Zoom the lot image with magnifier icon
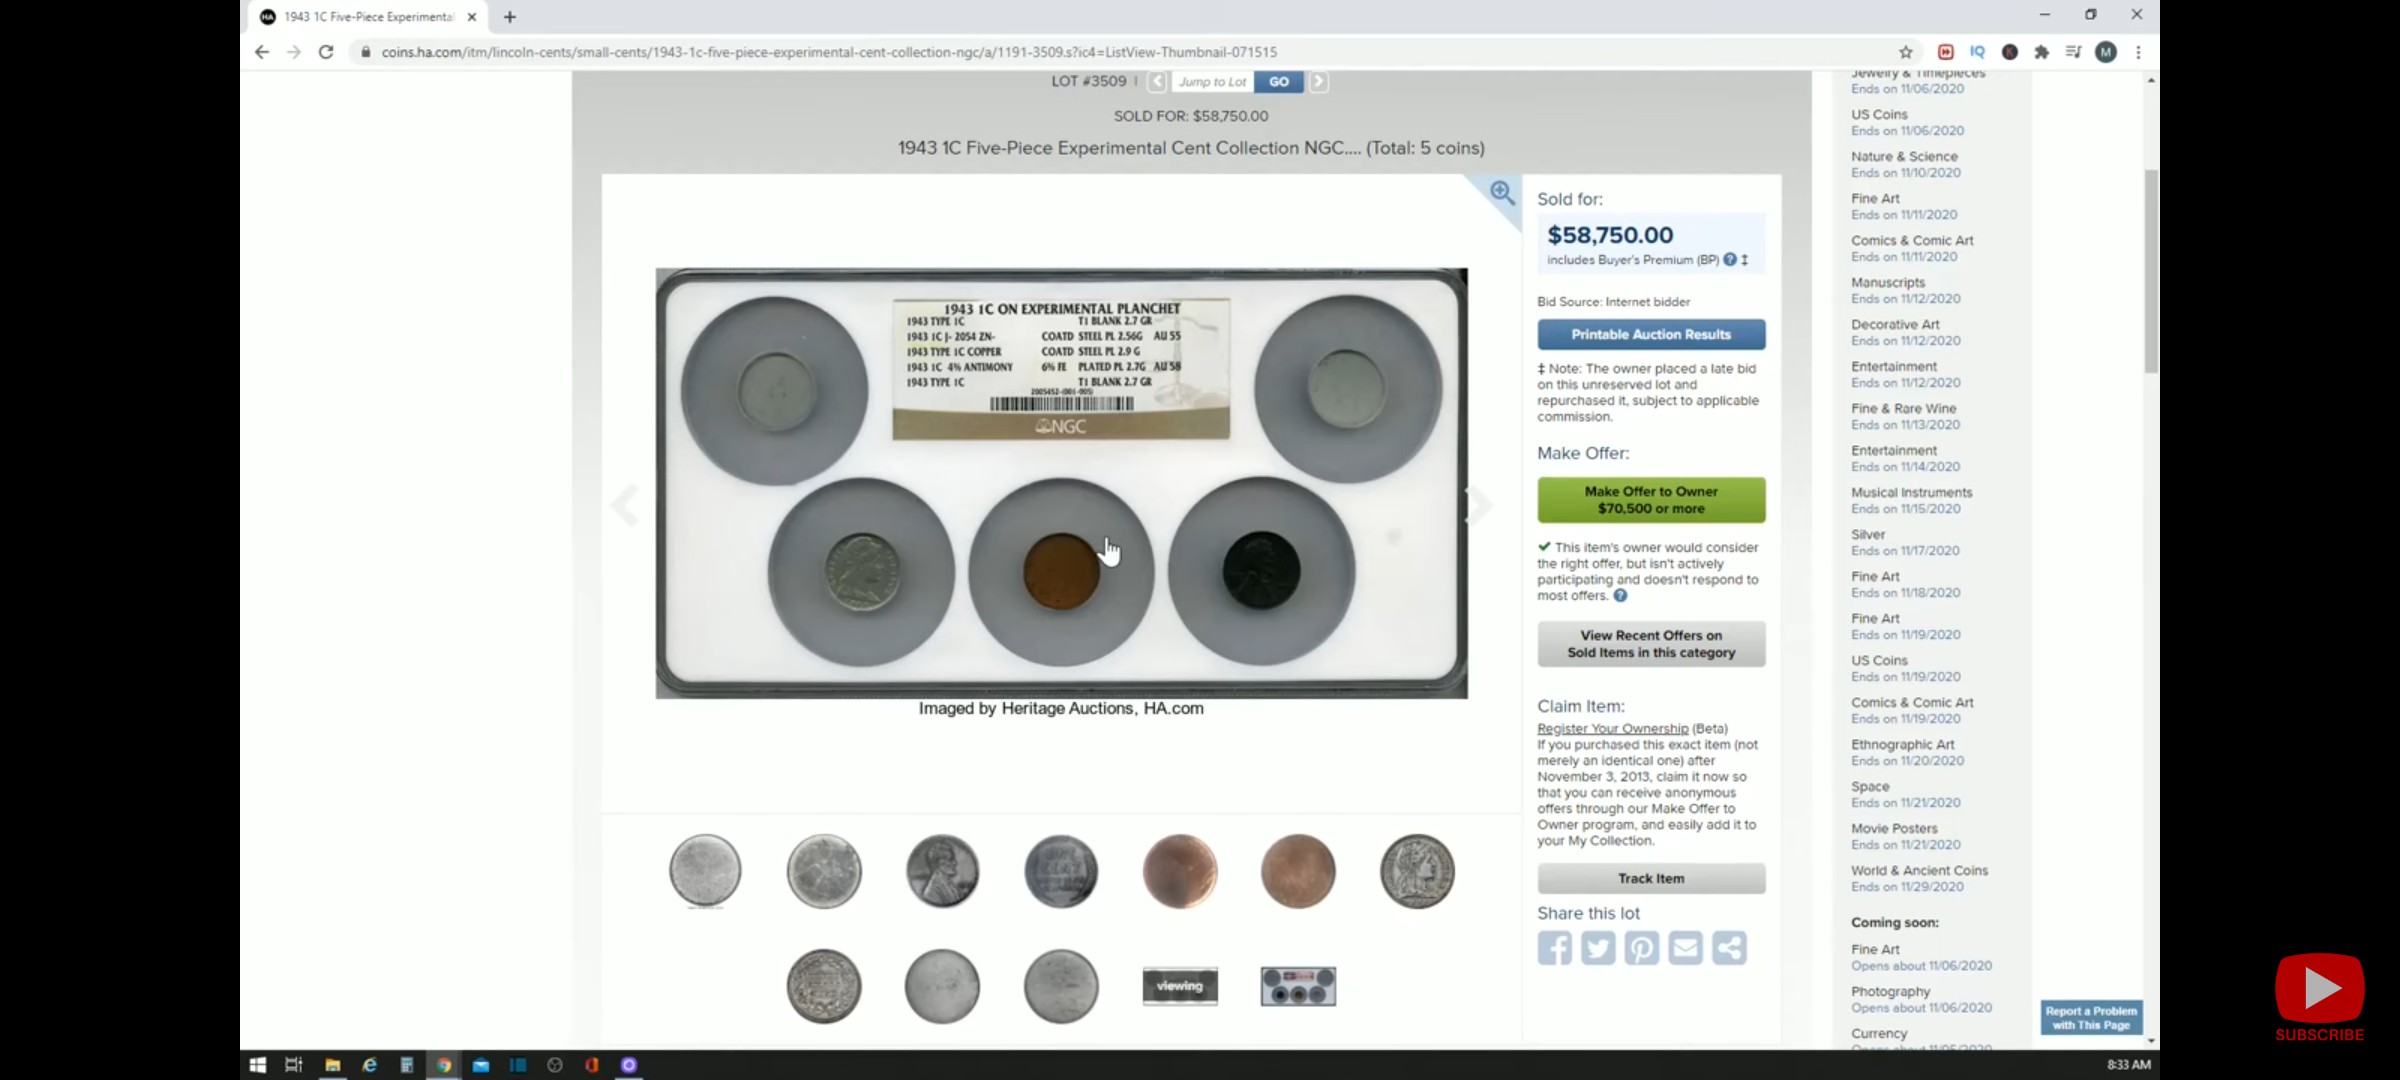 pyautogui.click(x=1501, y=192)
